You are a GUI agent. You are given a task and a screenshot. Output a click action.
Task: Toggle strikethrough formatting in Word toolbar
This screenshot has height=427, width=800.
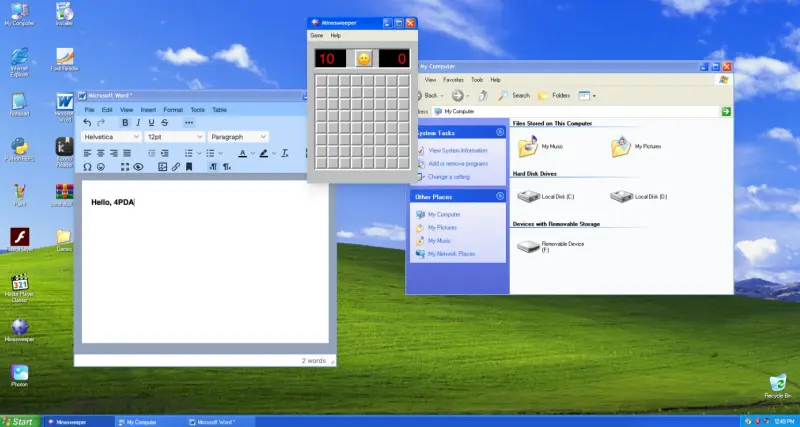(164, 123)
